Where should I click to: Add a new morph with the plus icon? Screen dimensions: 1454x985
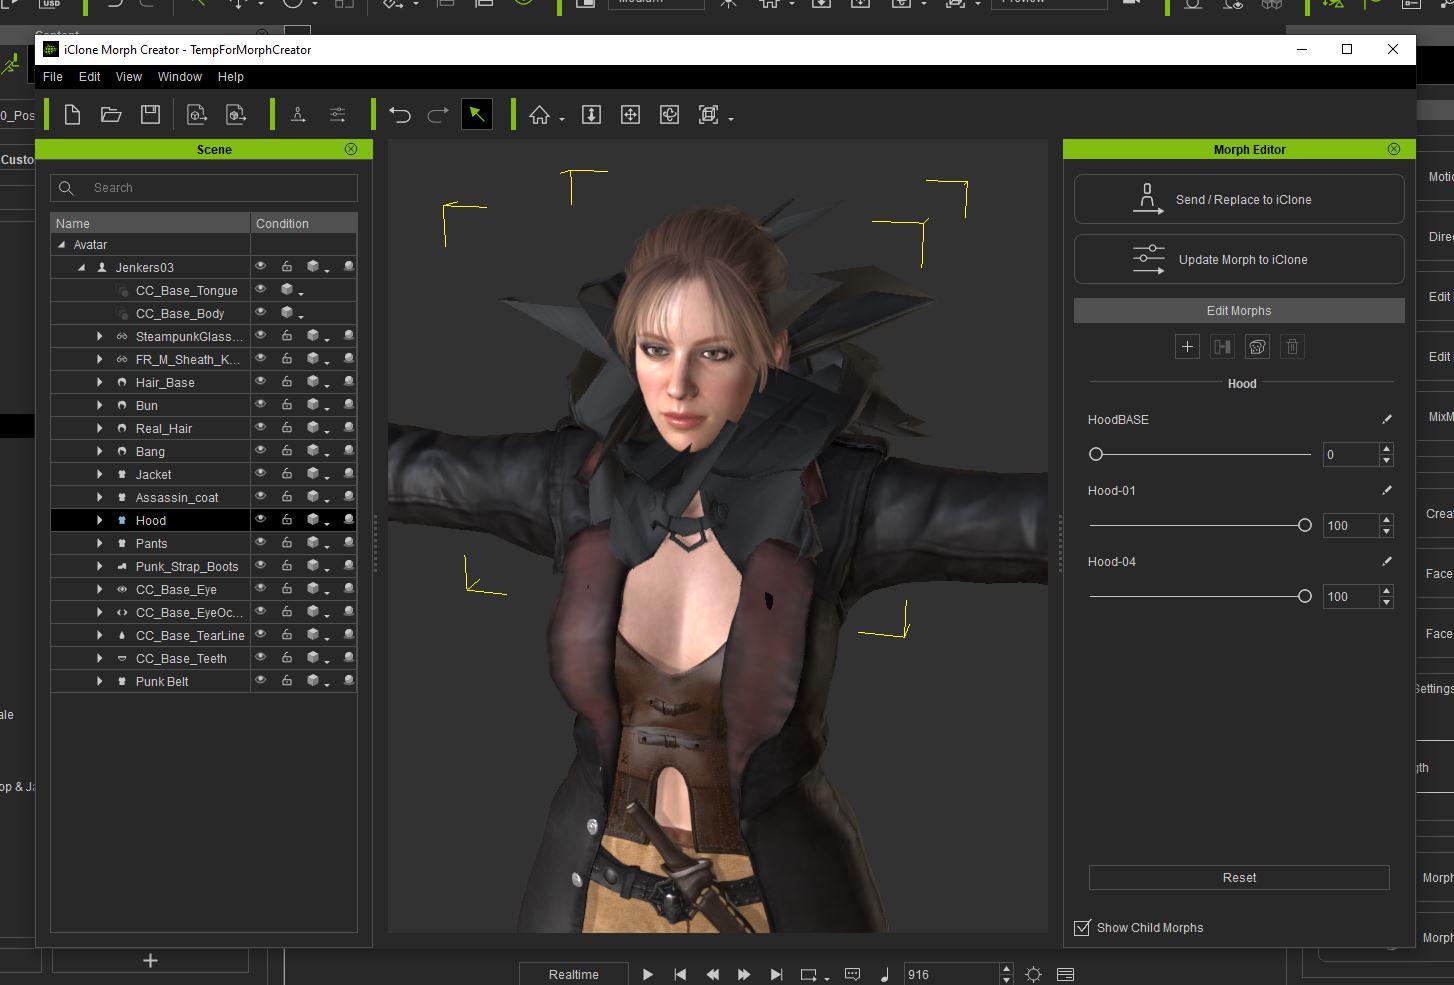1187,347
